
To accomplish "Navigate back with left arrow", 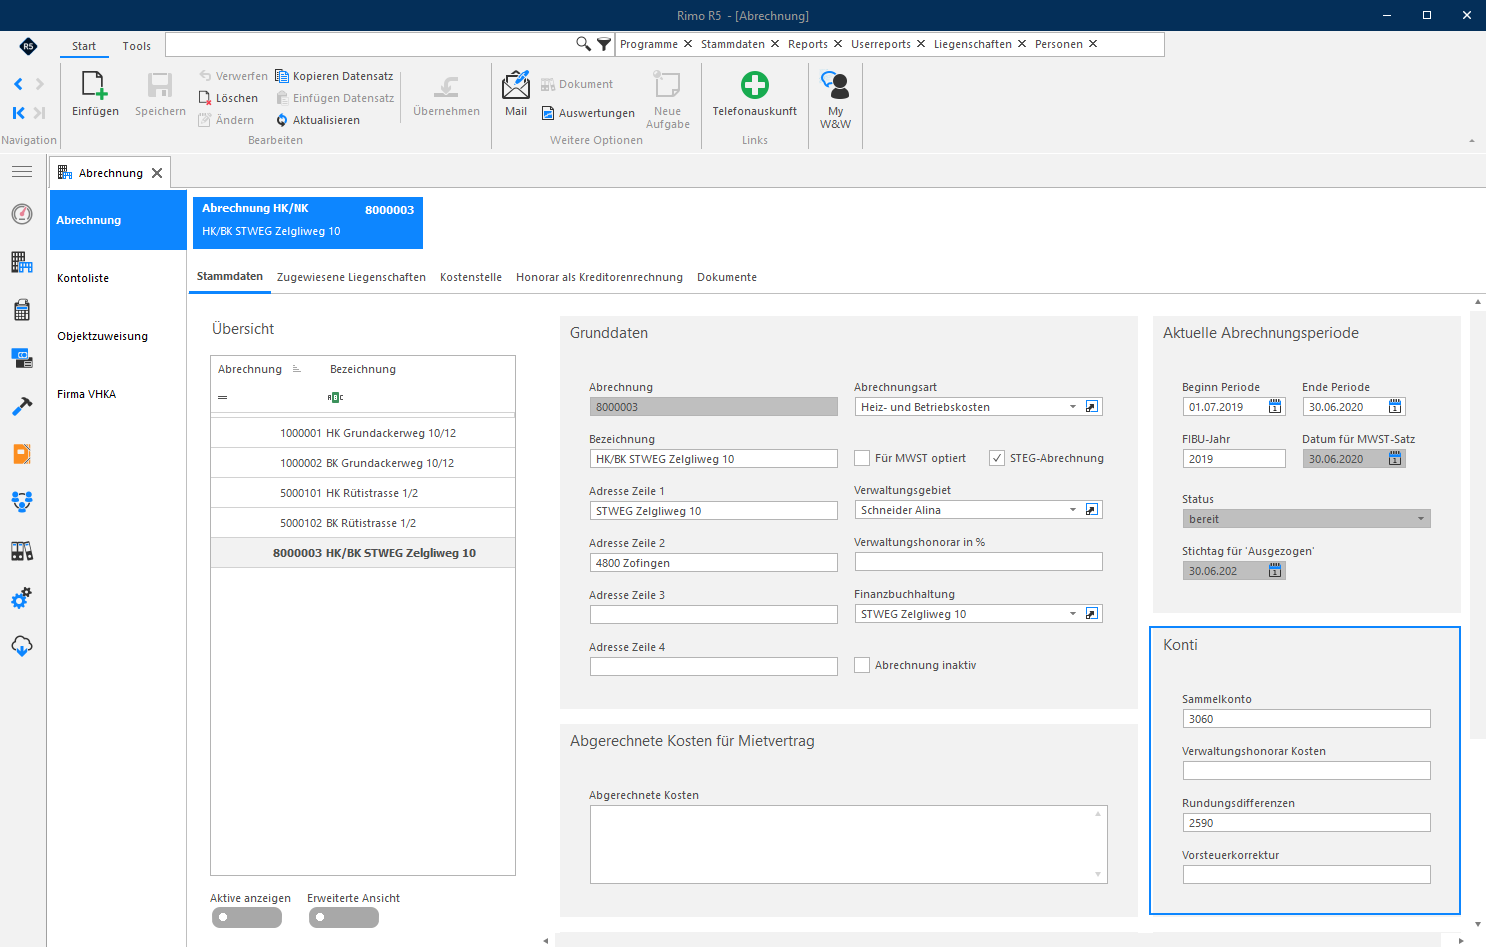I will point(18,84).
